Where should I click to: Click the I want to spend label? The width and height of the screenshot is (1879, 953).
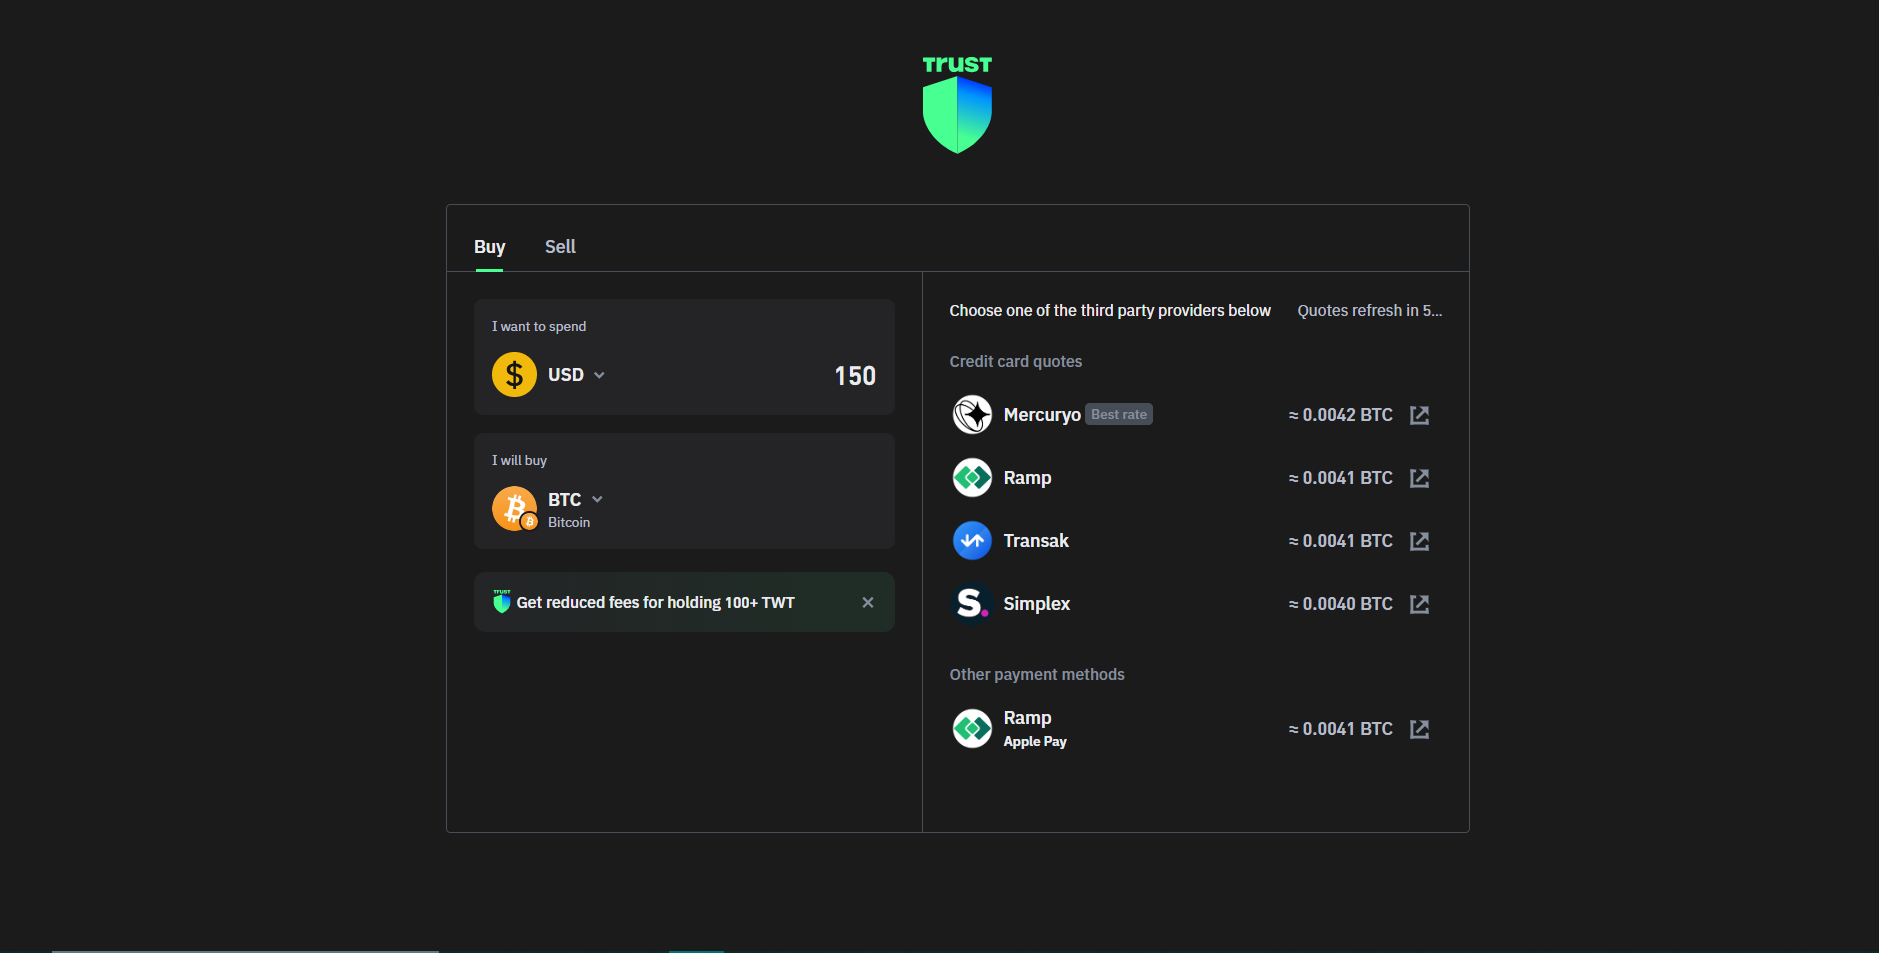pyautogui.click(x=539, y=327)
